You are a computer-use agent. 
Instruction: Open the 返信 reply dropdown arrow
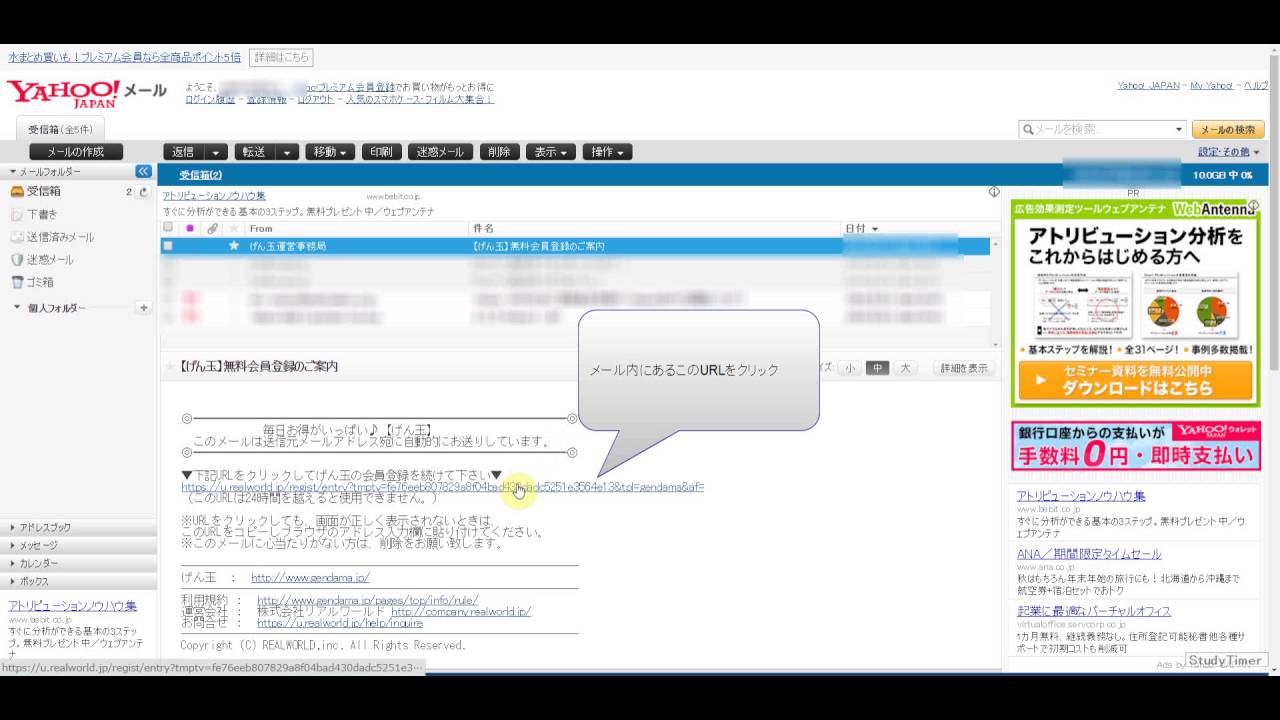pos(216,152)
